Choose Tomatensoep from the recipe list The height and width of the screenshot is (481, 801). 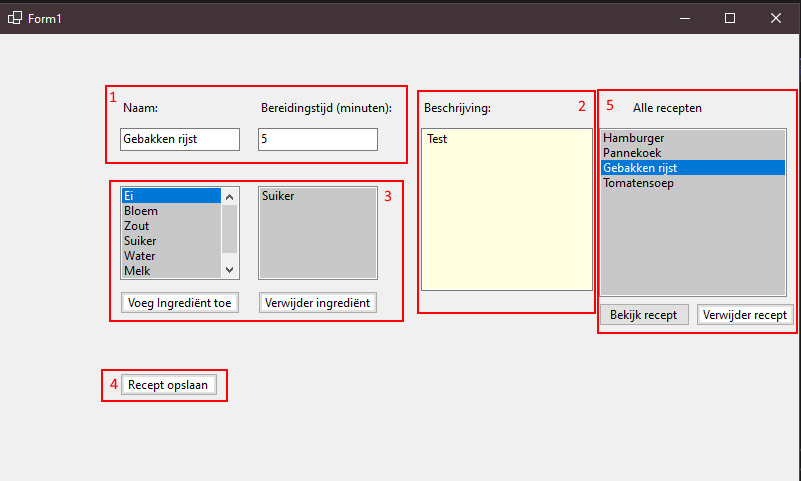692,183
